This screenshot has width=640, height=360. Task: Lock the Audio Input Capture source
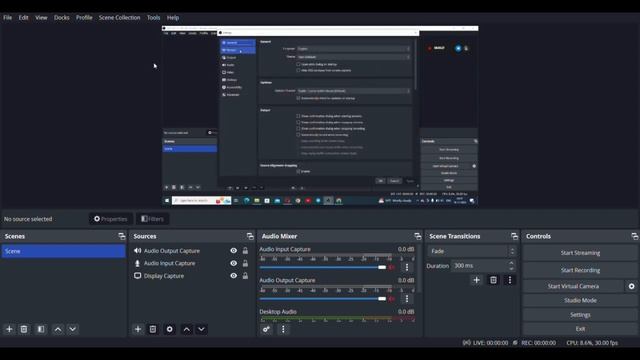pyautogui.click(x=245, y=263)
